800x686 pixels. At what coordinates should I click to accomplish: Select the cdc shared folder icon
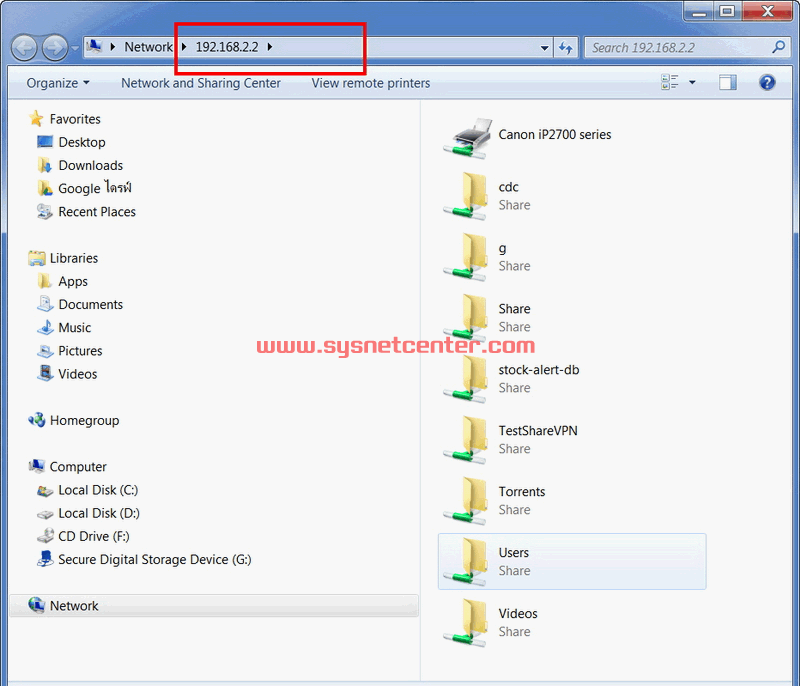tap(465, 196)
